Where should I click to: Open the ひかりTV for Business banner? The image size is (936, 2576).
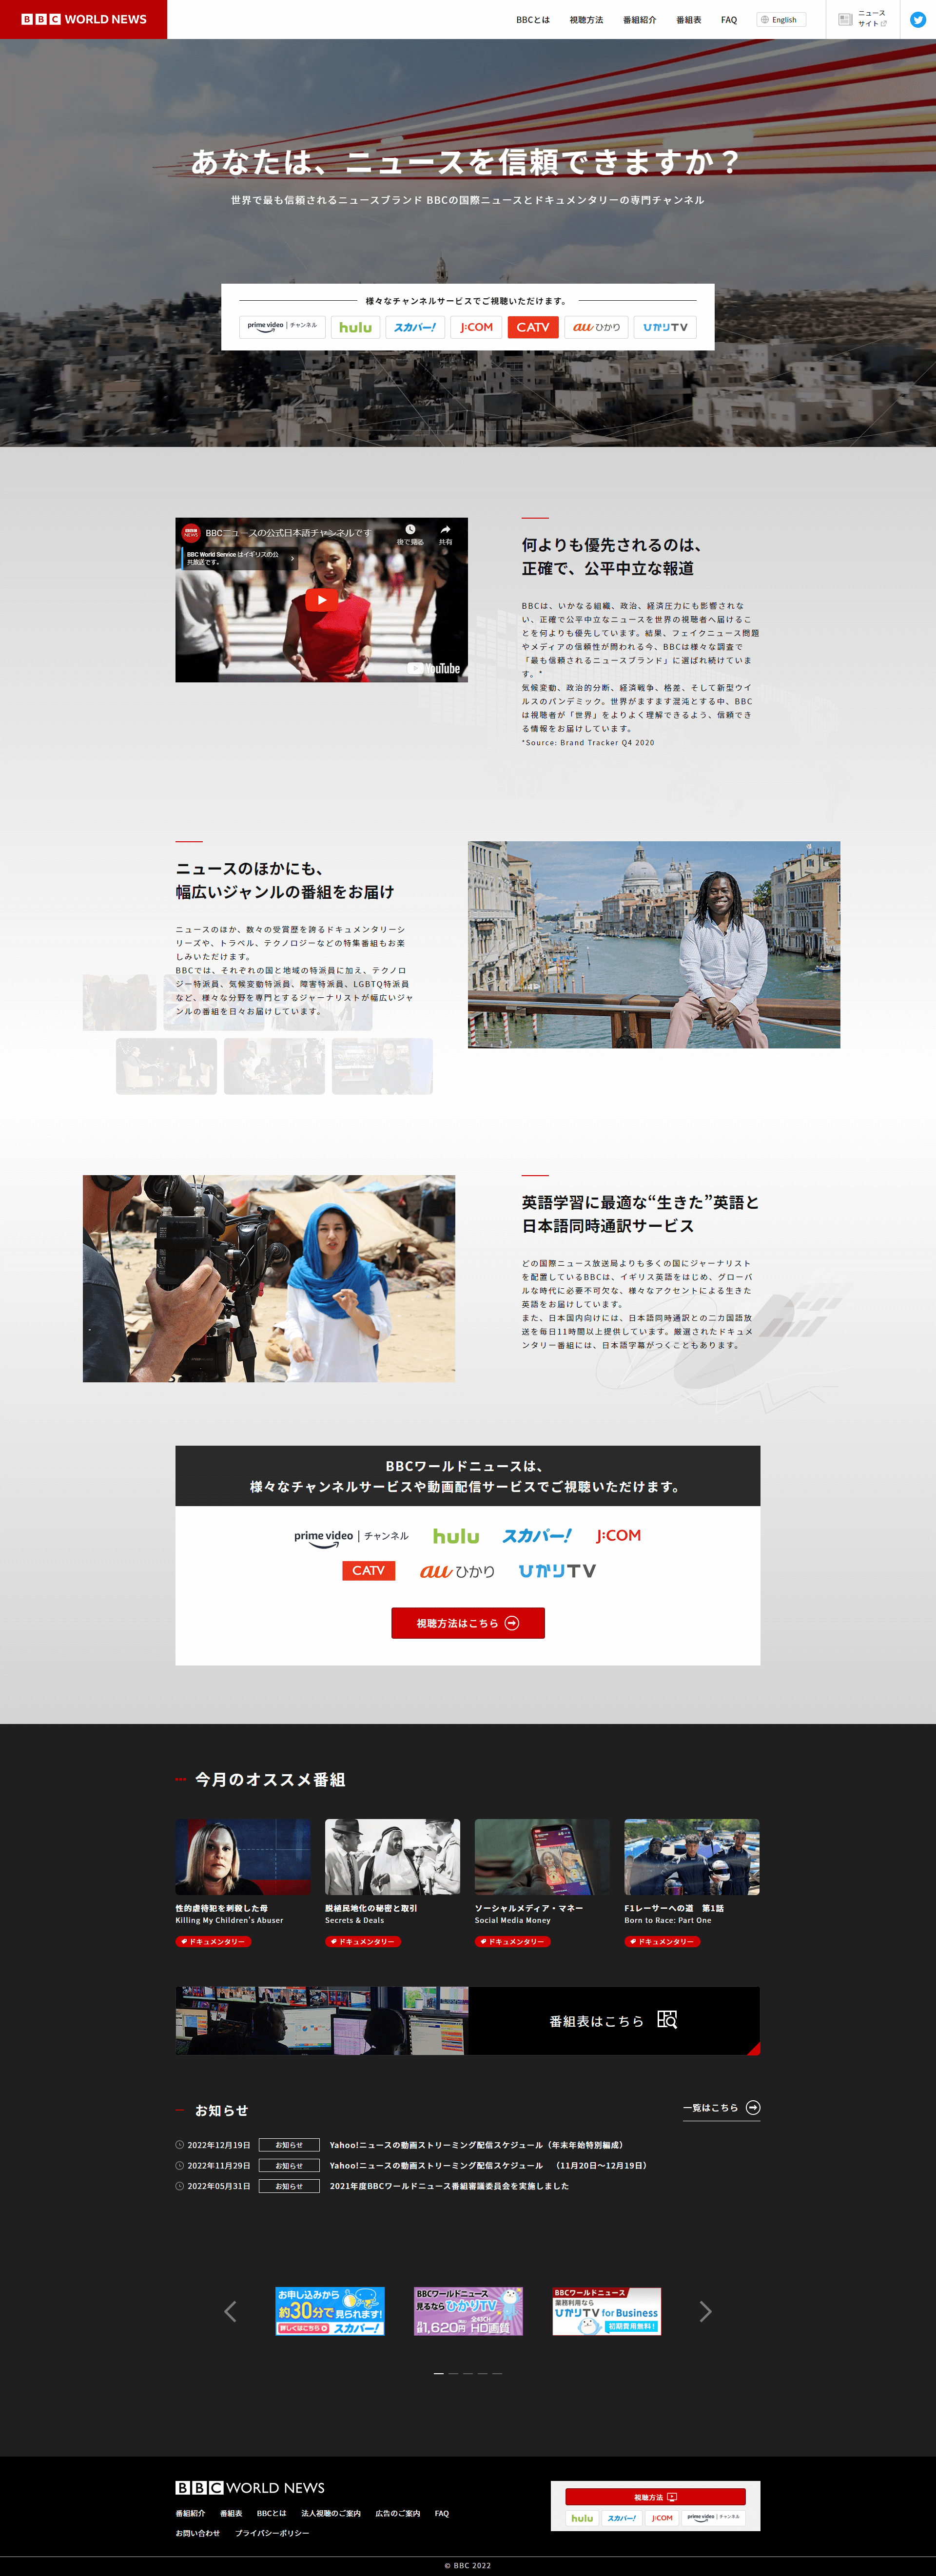(607, 2311)
